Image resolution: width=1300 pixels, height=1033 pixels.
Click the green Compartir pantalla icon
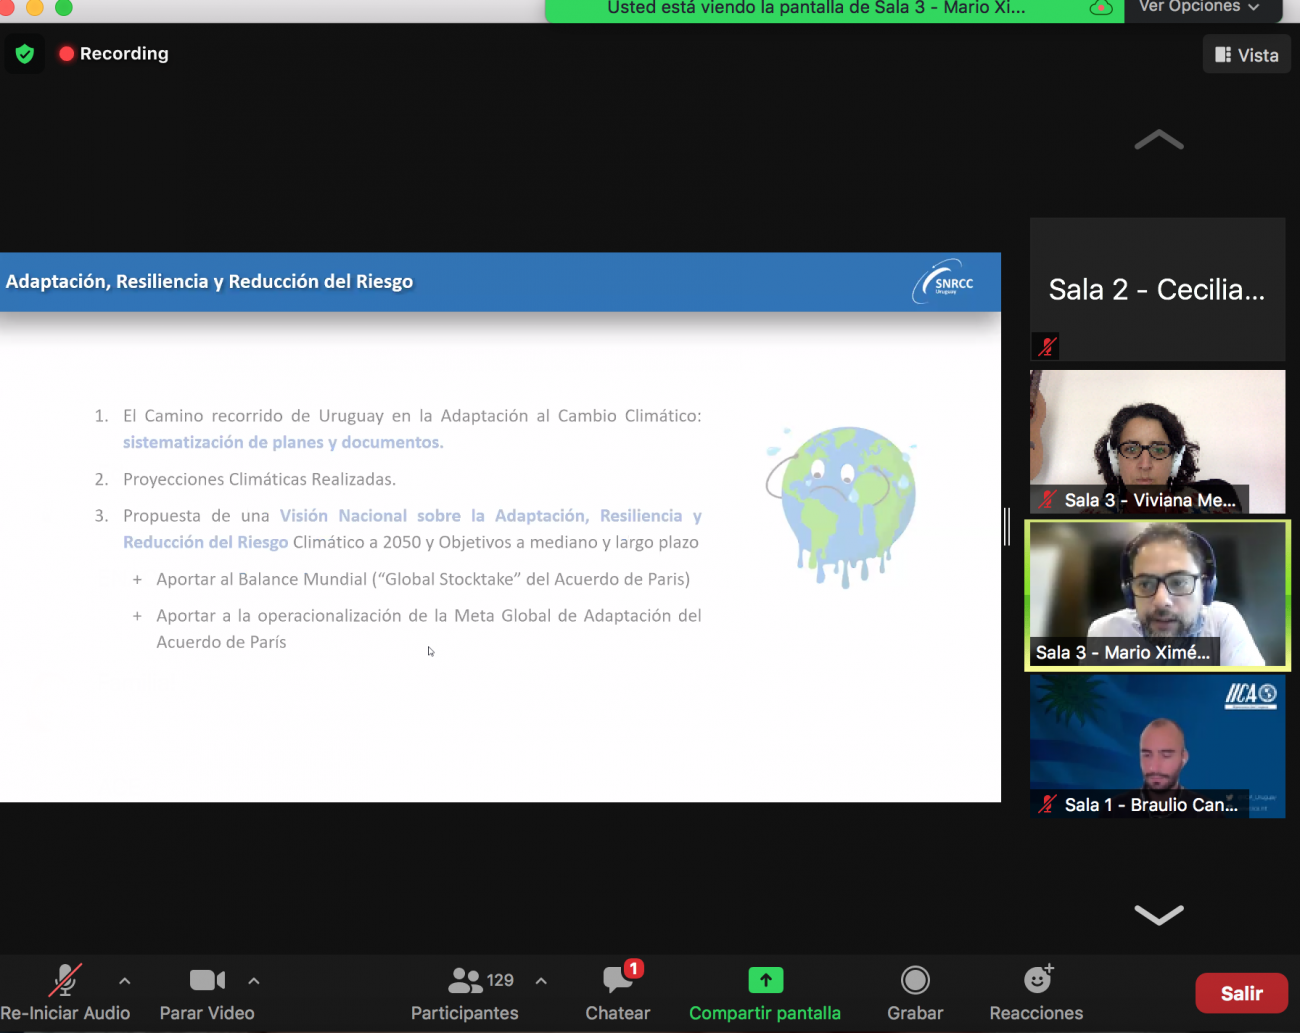pyautogui.click(x=765, y=980)
